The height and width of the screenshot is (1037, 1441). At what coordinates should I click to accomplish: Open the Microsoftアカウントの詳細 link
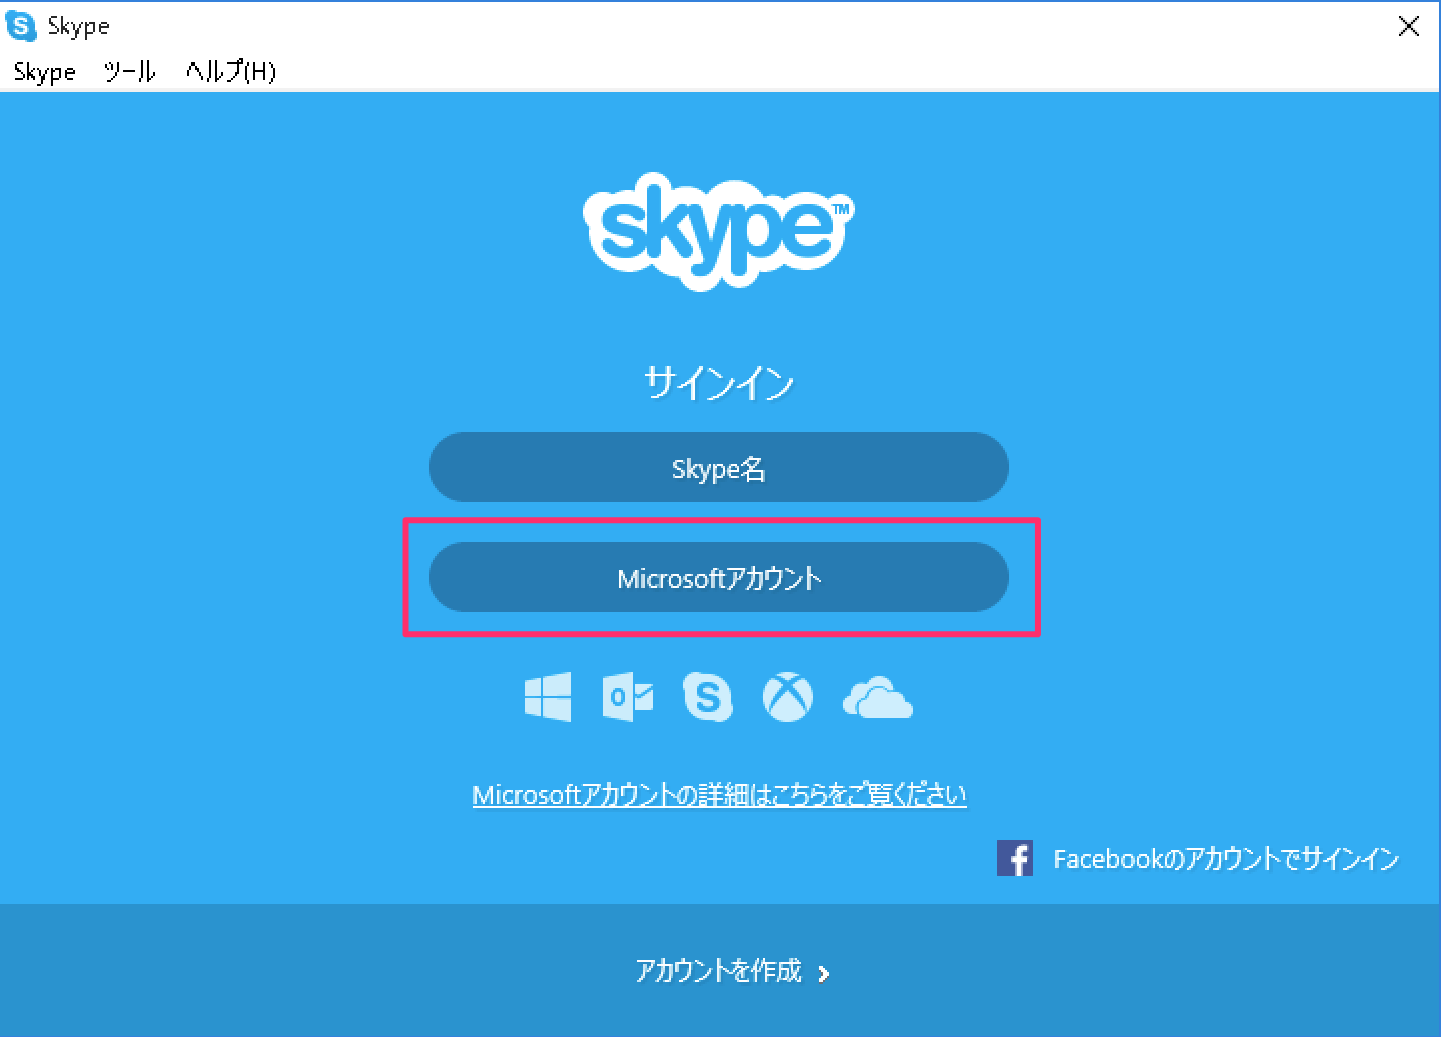(x=719, y=795)
